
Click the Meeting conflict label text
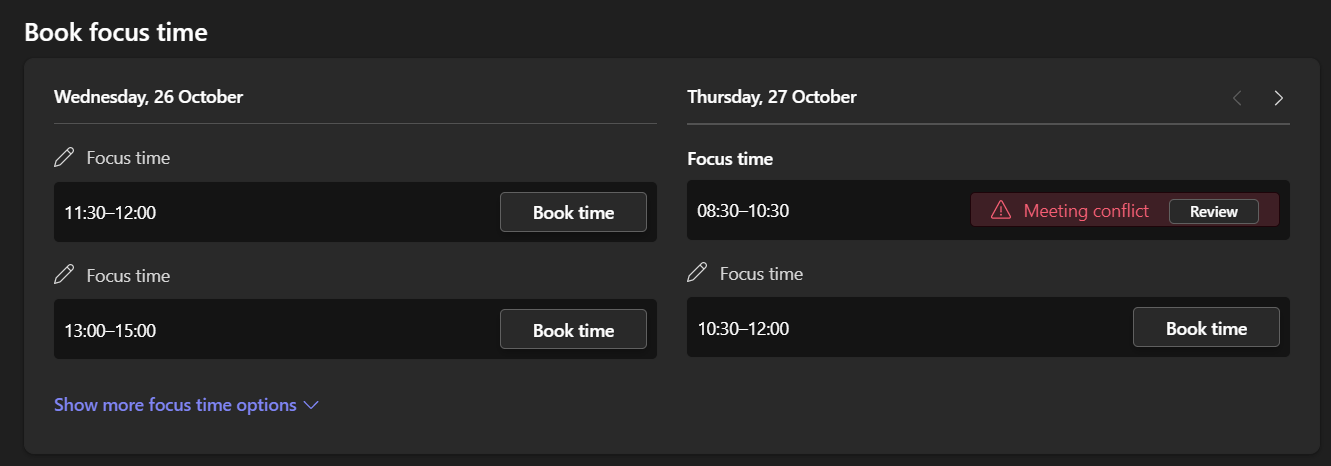(x=1086, y=211)
